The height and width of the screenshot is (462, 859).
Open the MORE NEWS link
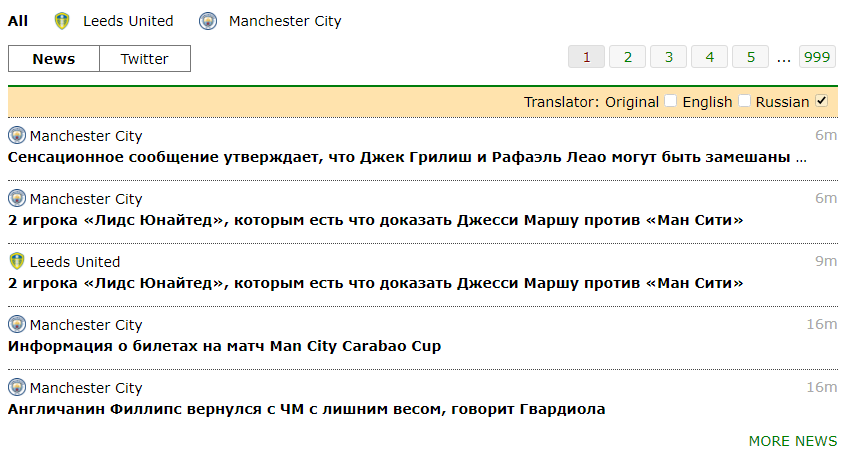pyautogui.click(x=793, y=441)
